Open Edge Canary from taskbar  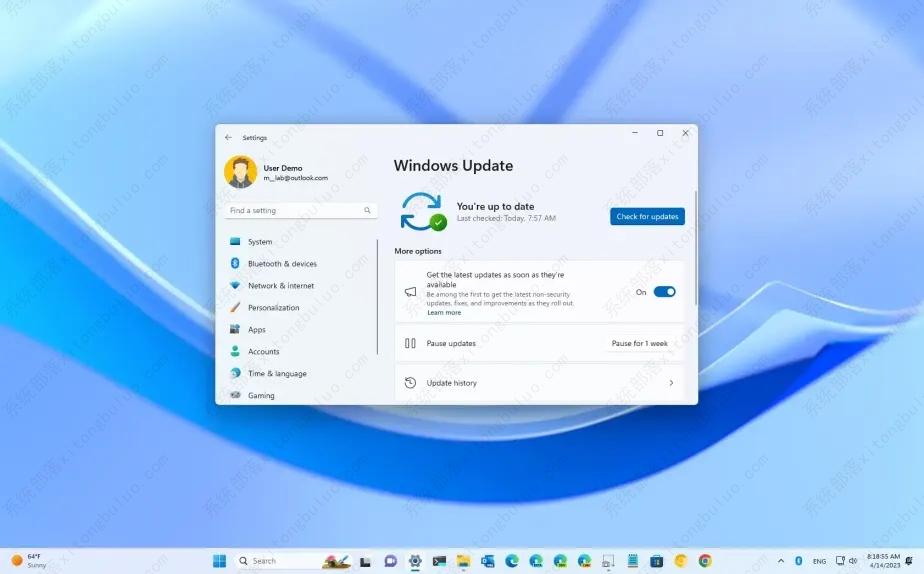pos(584,560)
